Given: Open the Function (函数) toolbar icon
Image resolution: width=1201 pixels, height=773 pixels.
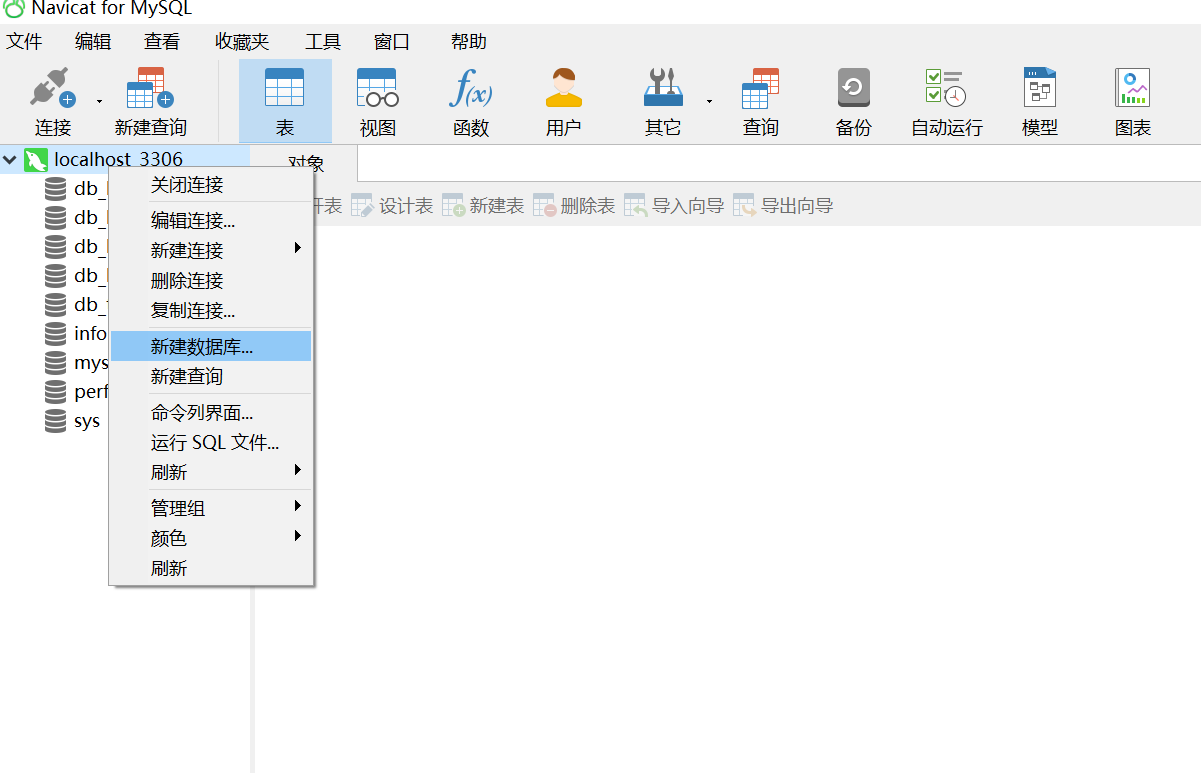Looking at the screenshot, I should [470, 88].
